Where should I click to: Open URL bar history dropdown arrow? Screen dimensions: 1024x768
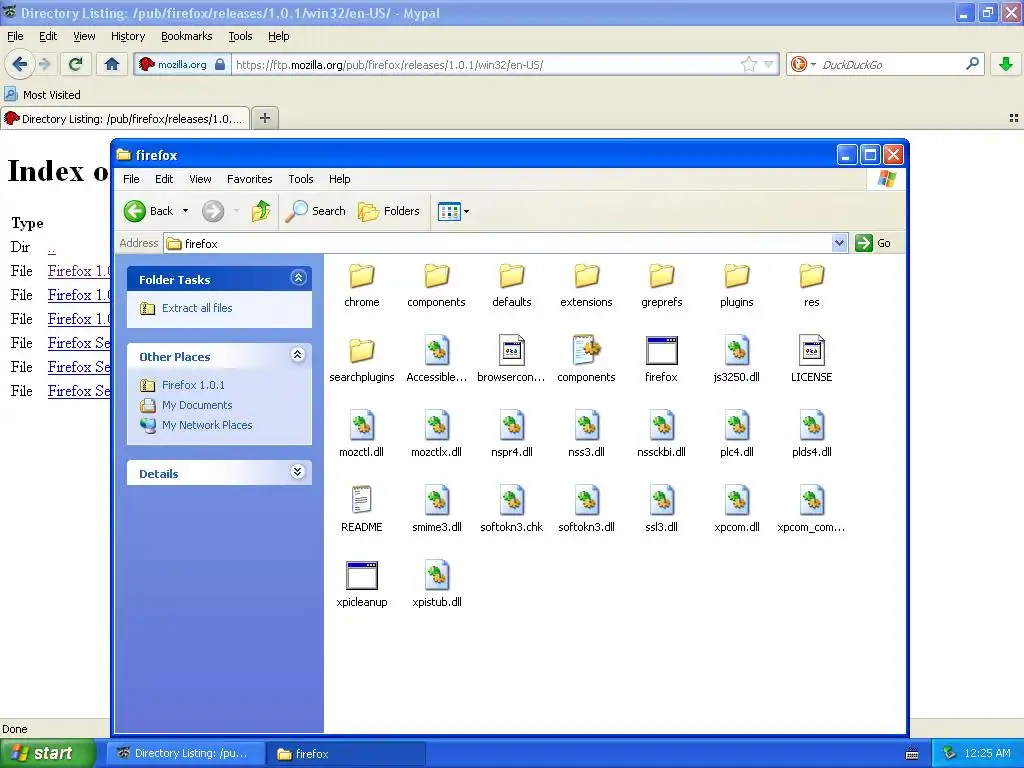point(768,64)
